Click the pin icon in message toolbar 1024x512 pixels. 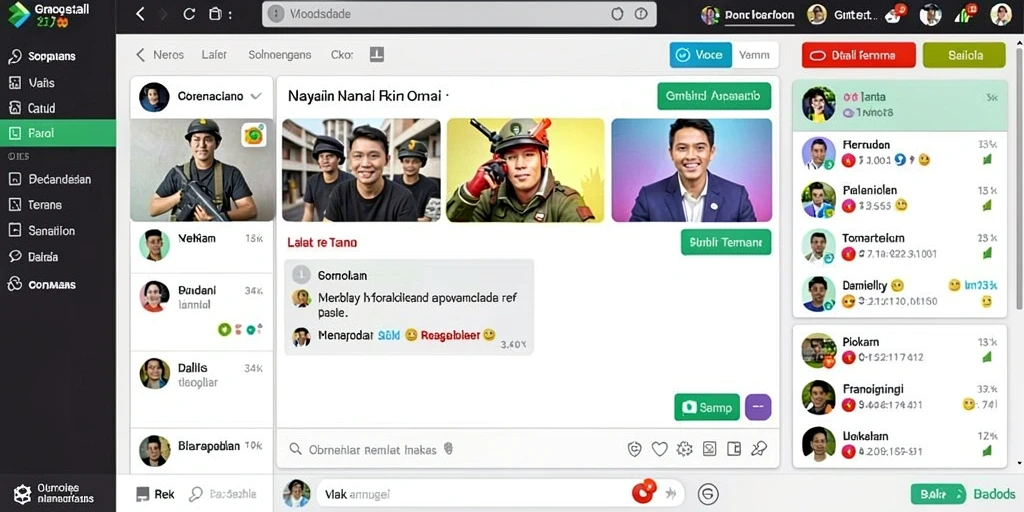(x=759, y=449)
